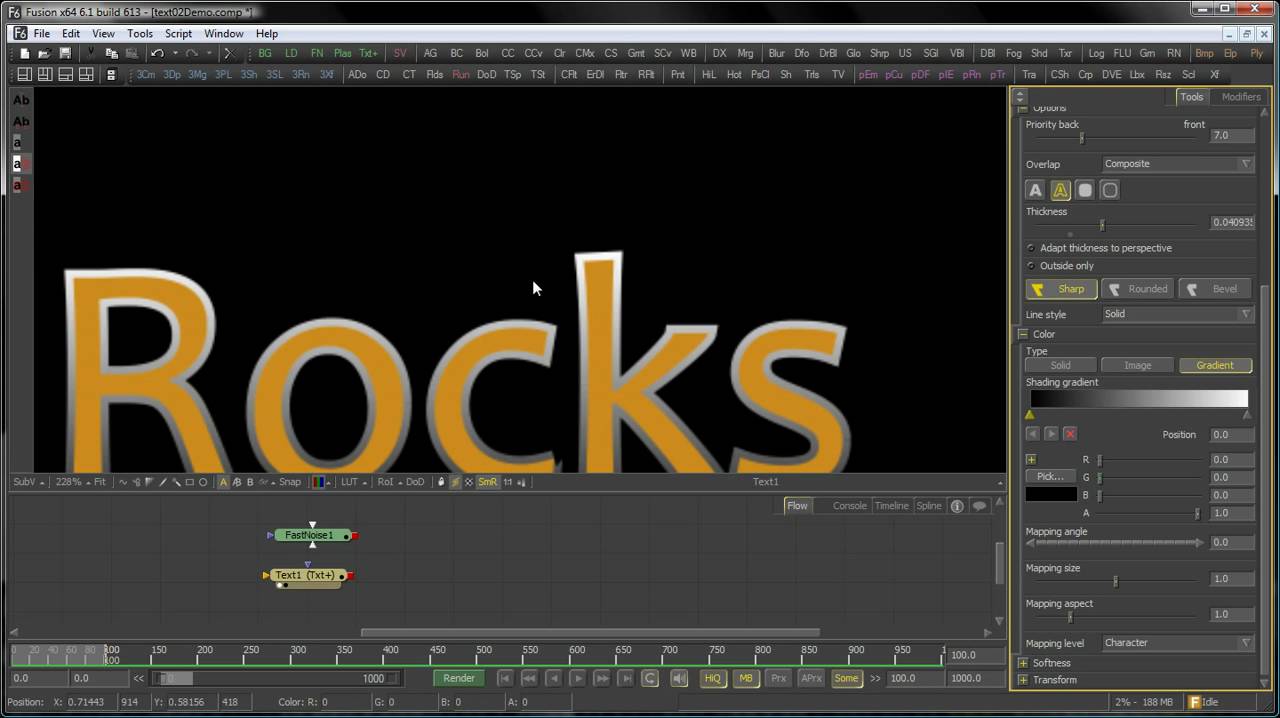Click the black color swatch below Pick
Screen dimensions: 1280x718
click(x=1051, y=495)
